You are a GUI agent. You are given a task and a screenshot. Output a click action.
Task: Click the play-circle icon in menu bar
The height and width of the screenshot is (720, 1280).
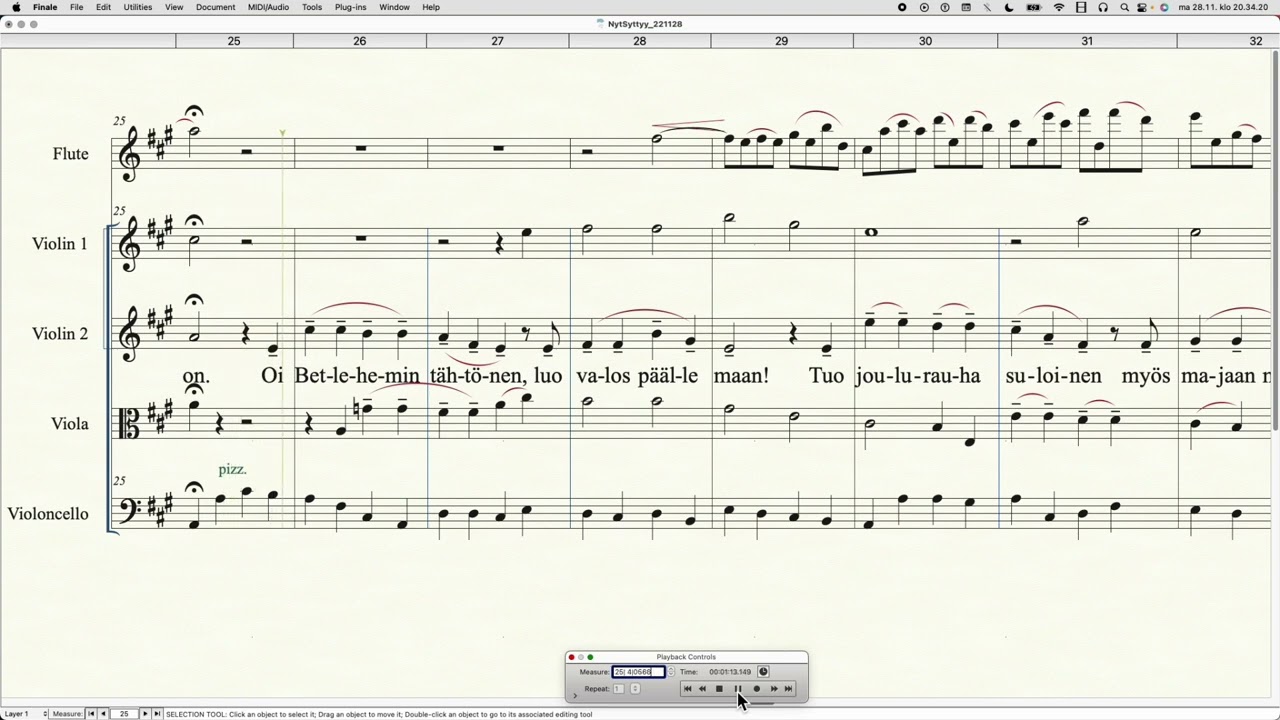[924, 7]
